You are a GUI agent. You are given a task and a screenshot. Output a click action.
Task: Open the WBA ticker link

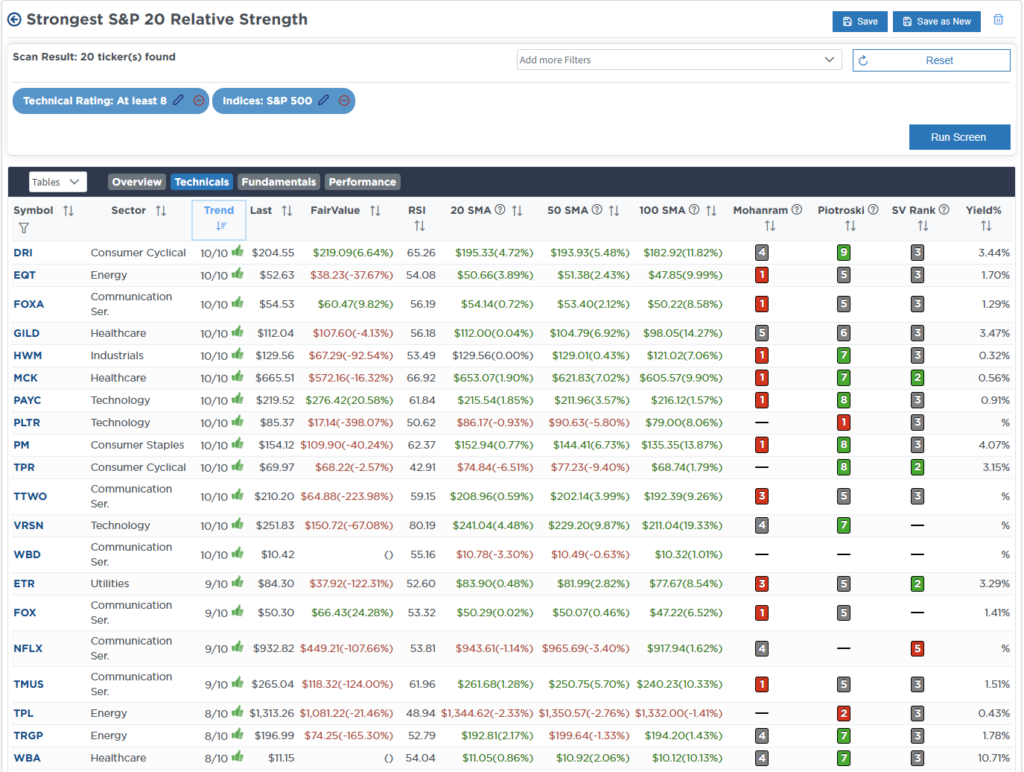coord(27,758)
